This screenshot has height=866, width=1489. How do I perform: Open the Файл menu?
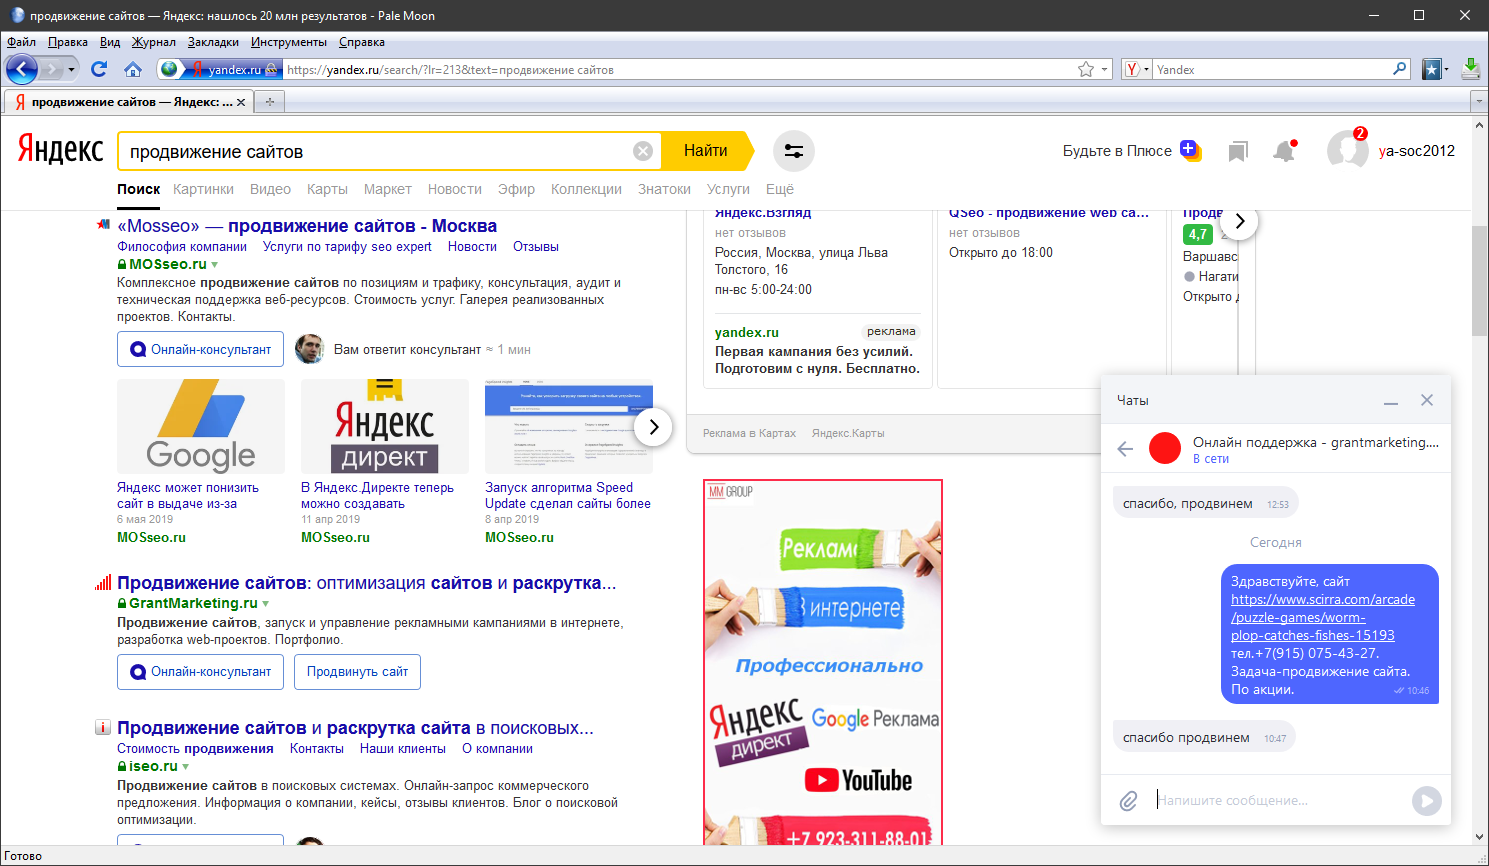21,42
